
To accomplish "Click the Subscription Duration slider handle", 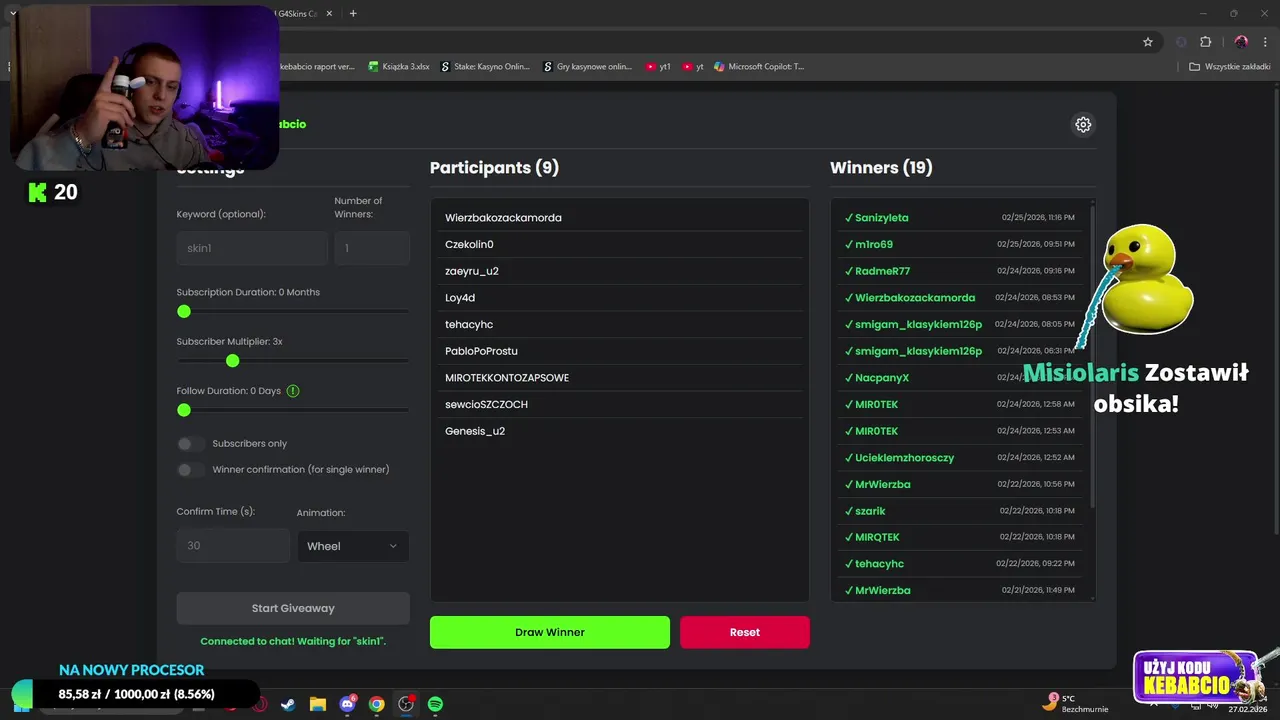I will pos(184,312).
